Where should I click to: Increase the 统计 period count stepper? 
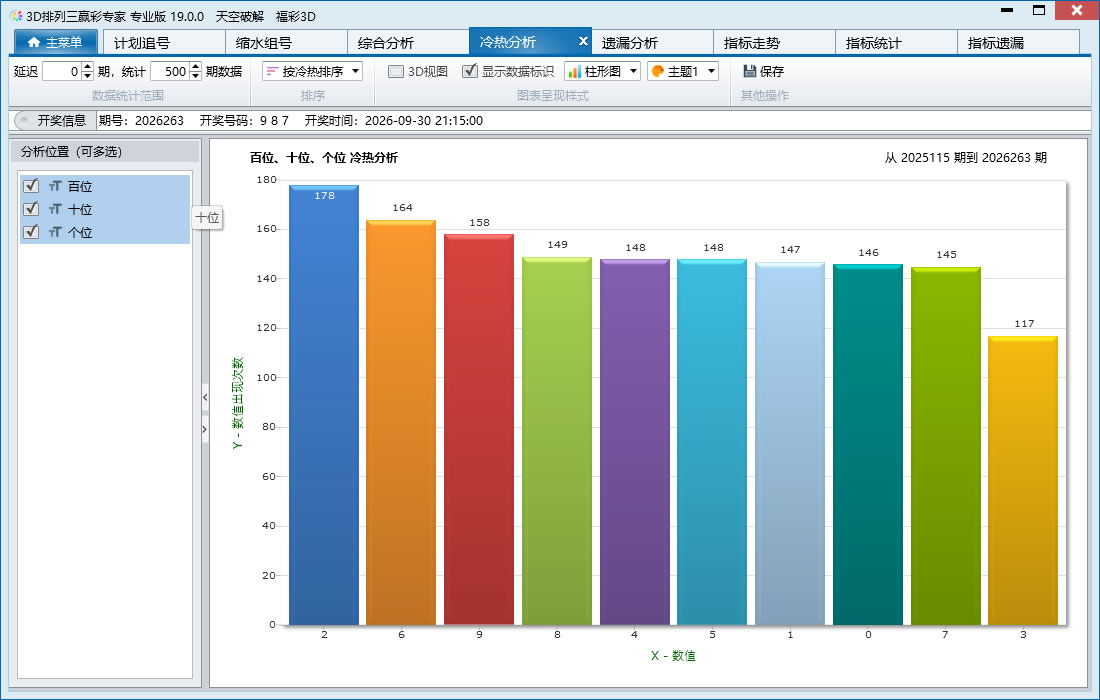196,66
